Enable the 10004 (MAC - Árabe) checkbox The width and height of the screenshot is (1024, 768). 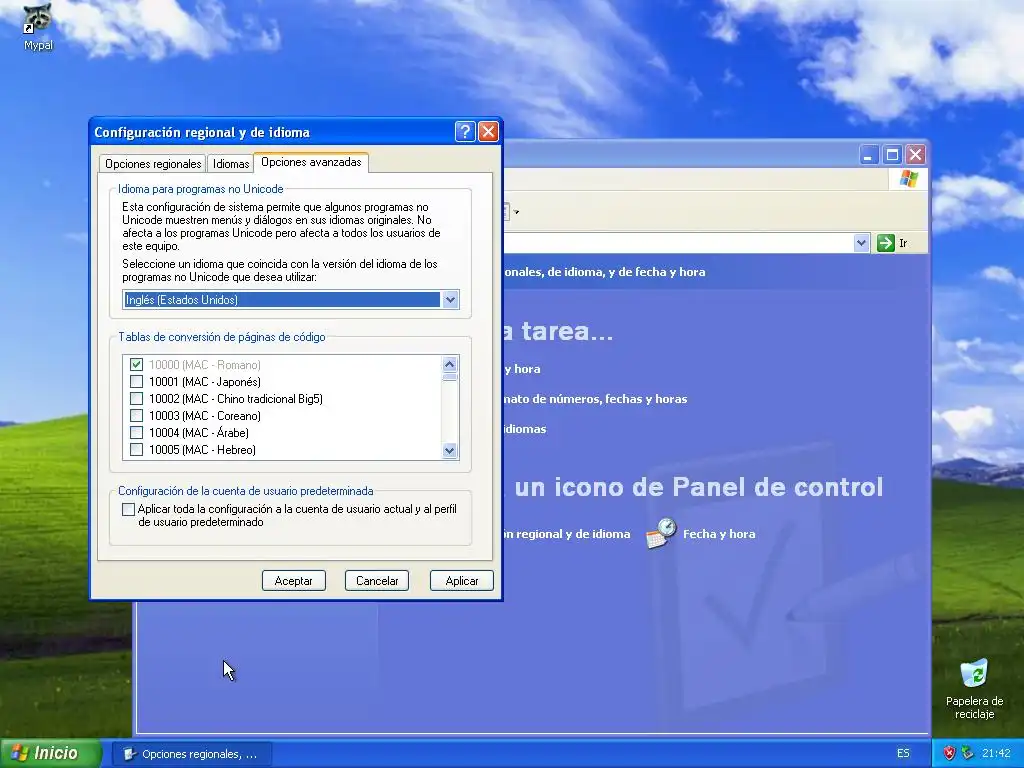tap(136, 432)
